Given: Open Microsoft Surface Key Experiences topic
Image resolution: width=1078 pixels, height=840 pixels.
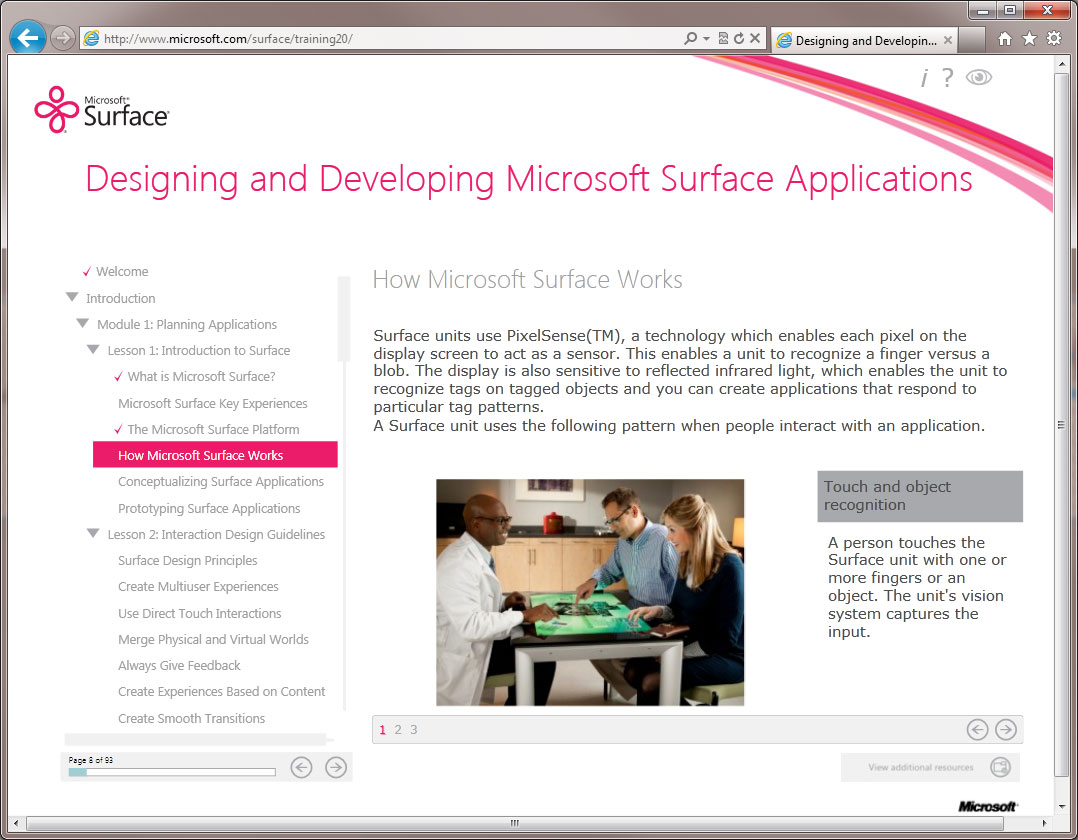Looking at the screenshot, I should [212, 404].
